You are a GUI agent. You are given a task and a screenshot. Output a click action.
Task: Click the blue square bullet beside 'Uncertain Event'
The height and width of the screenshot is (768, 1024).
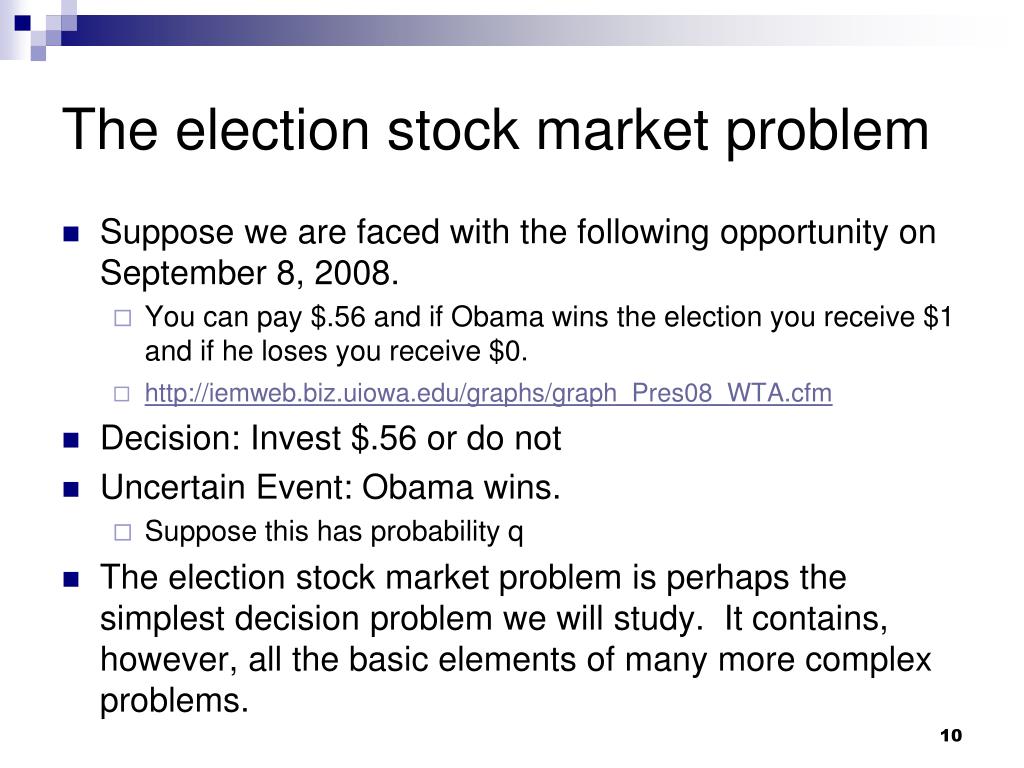click(71, 489)
